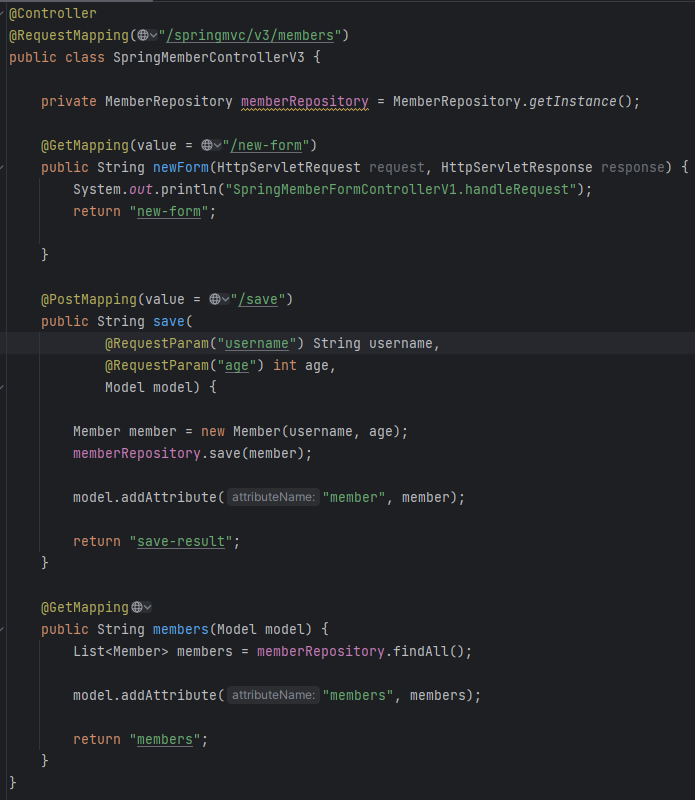Click the globe URL icon beside "/springmvc/v3/members"
Viewport: 695px width, 800px height.
pos(143,35)
